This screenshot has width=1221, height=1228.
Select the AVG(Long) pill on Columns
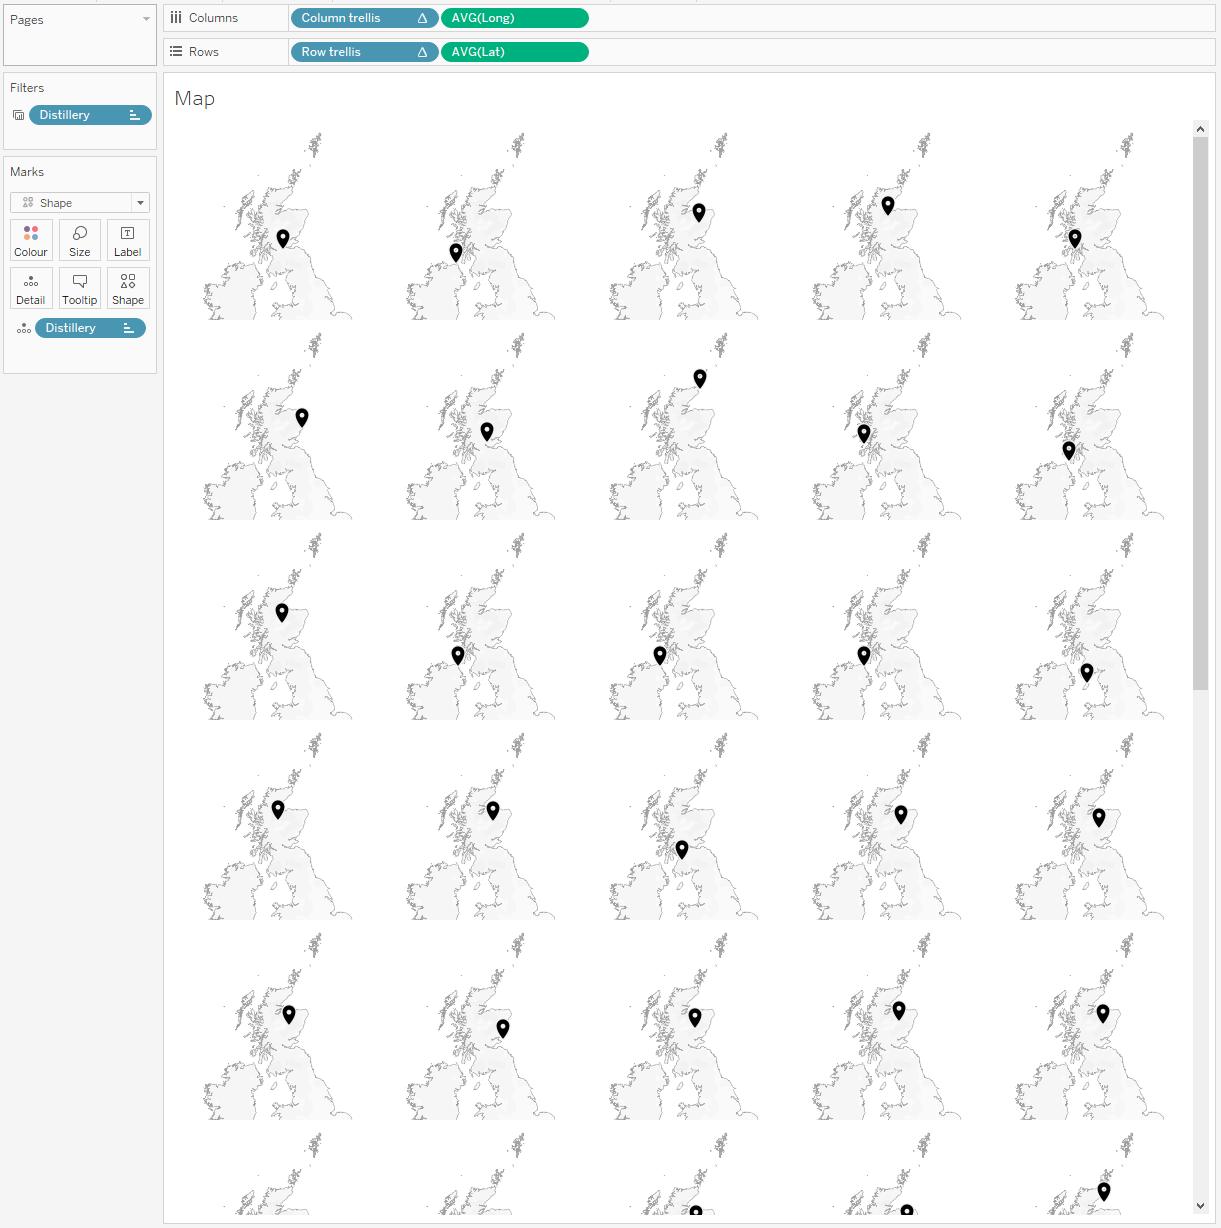point(515,18)
